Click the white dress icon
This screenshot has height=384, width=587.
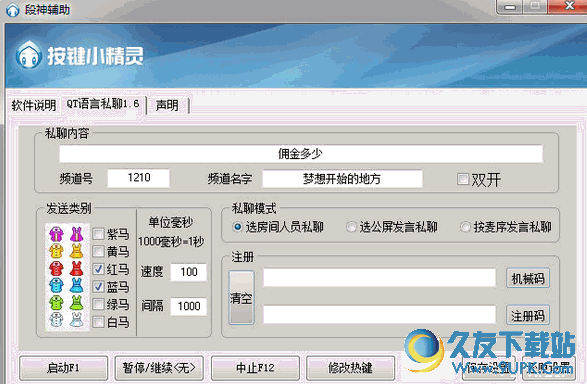76,320
